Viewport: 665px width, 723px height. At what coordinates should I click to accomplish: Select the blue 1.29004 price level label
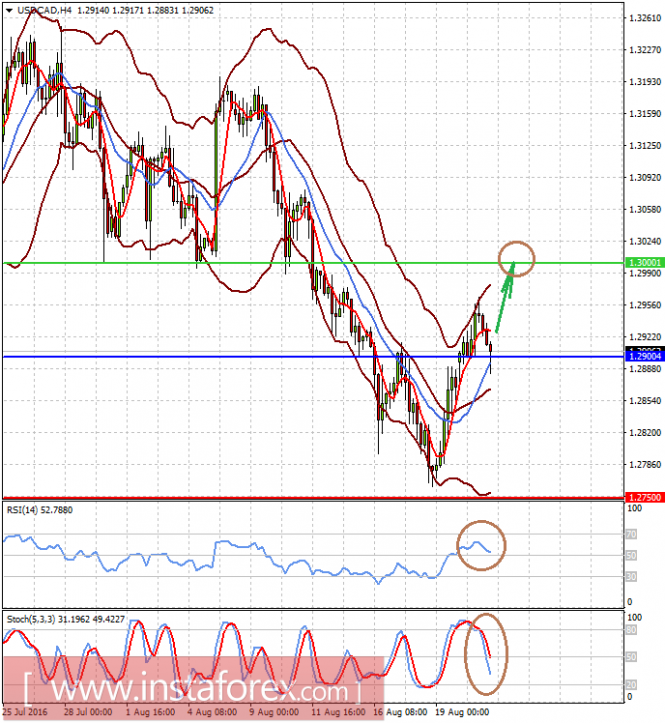645,356
